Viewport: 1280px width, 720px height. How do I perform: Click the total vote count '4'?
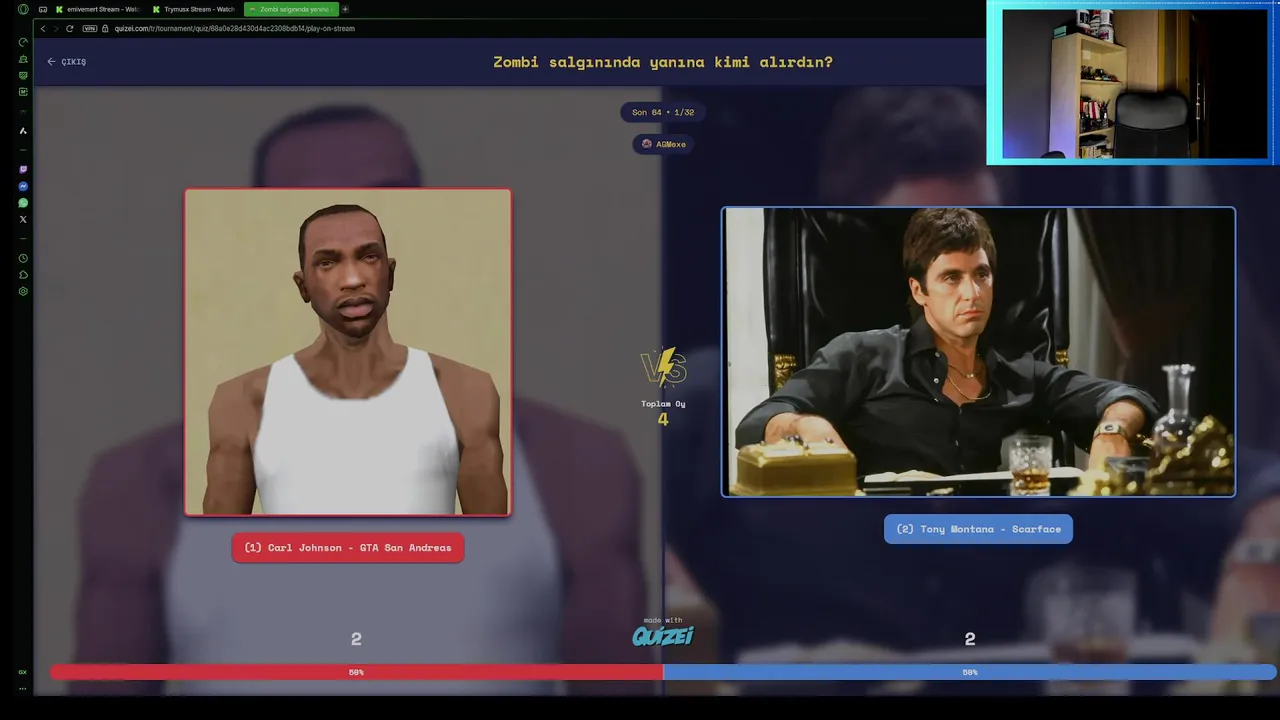(663, 420)
